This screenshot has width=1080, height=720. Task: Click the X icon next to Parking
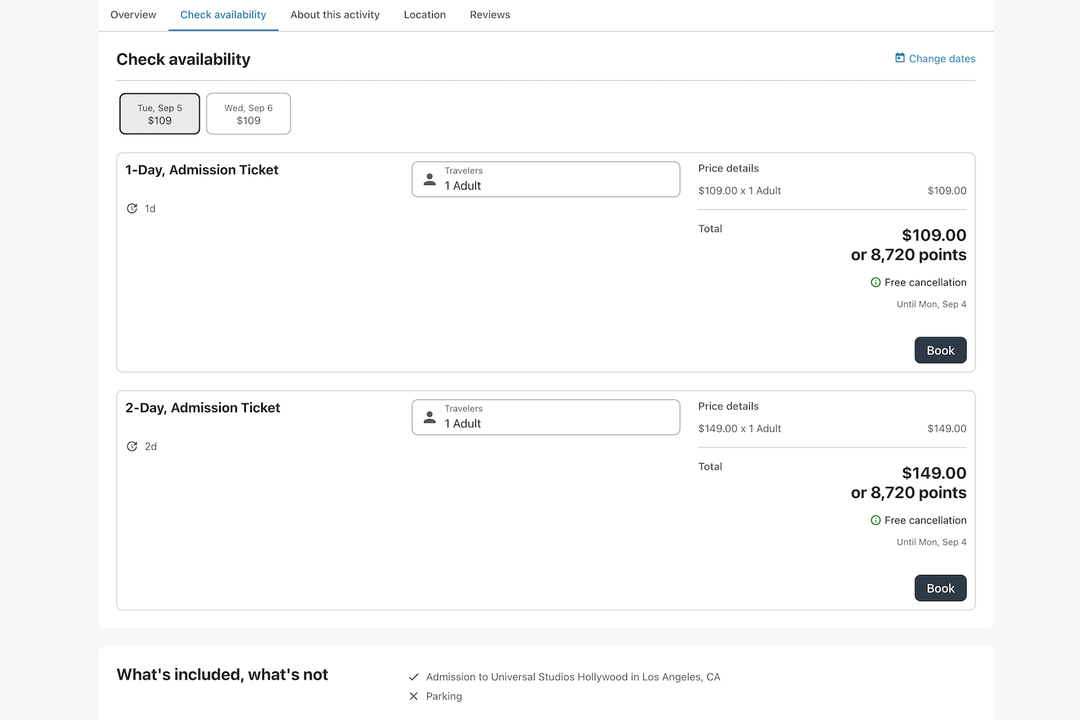(414, 697)
